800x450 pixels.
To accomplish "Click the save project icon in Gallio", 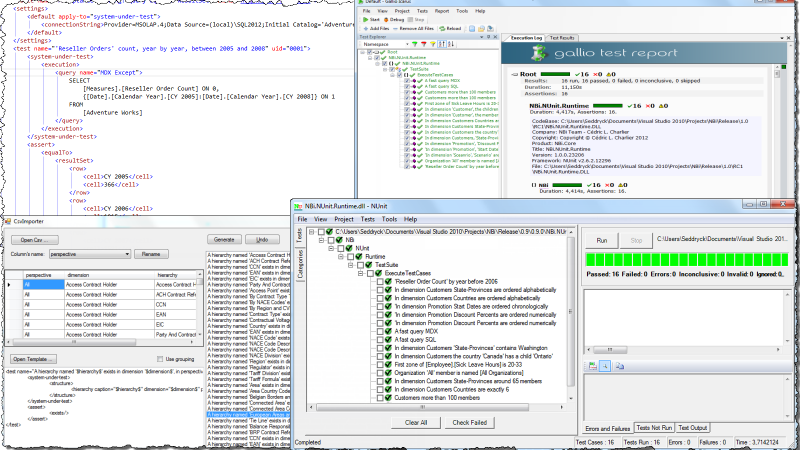I will 490,29.
